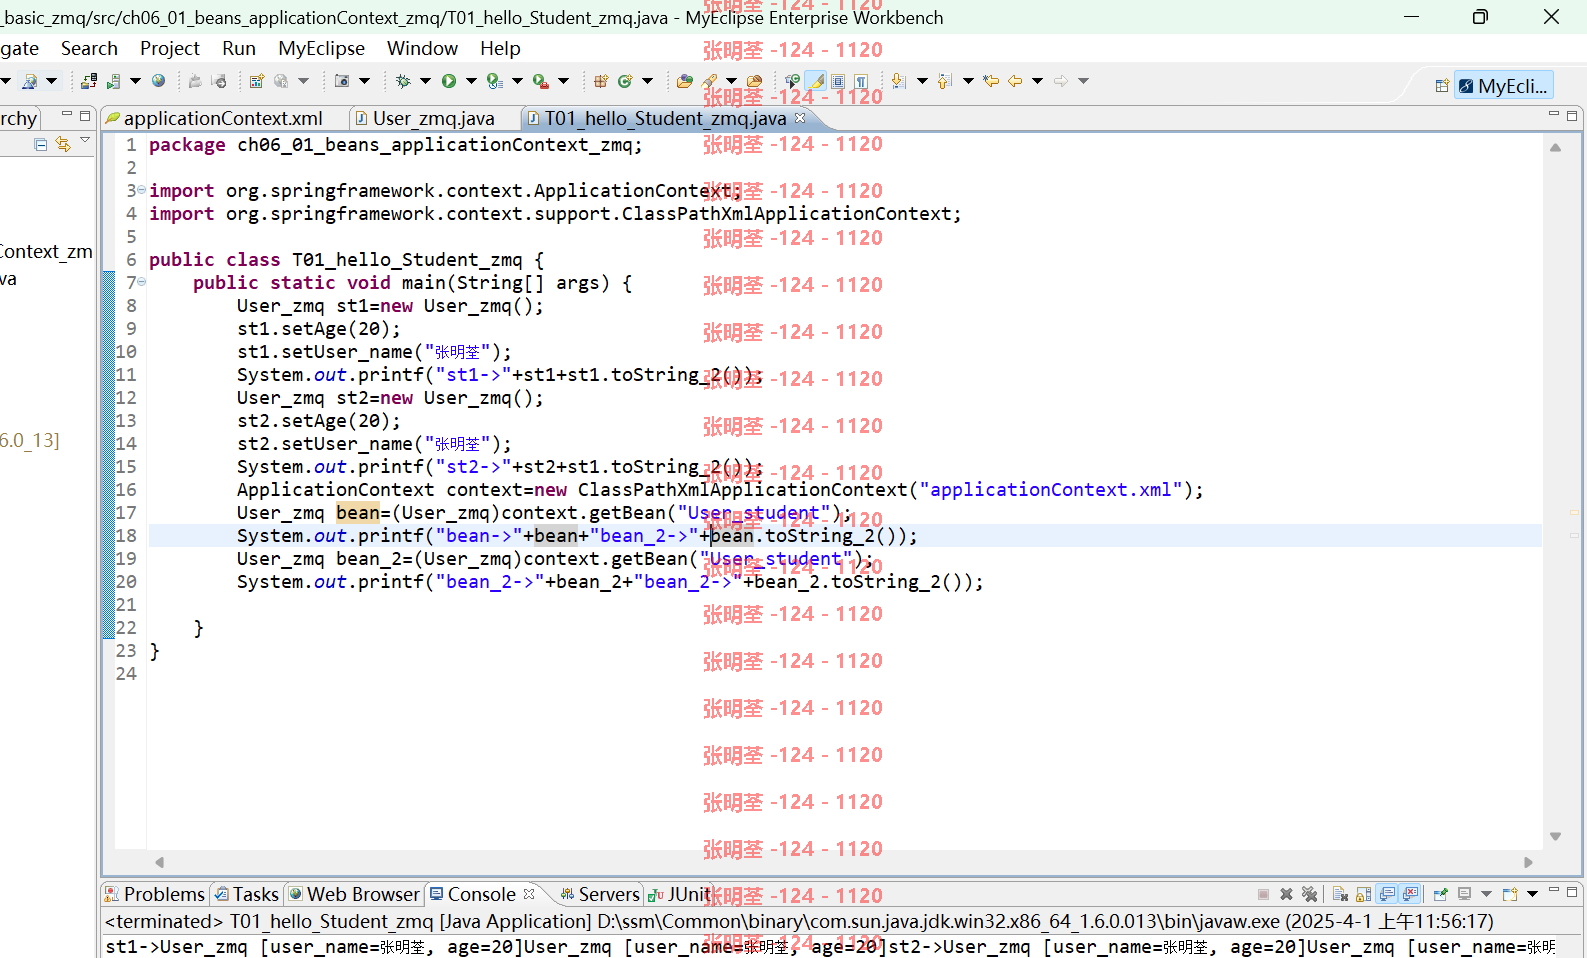
Task: Click the Pin Console icon
Action: tap(1441, 894)
